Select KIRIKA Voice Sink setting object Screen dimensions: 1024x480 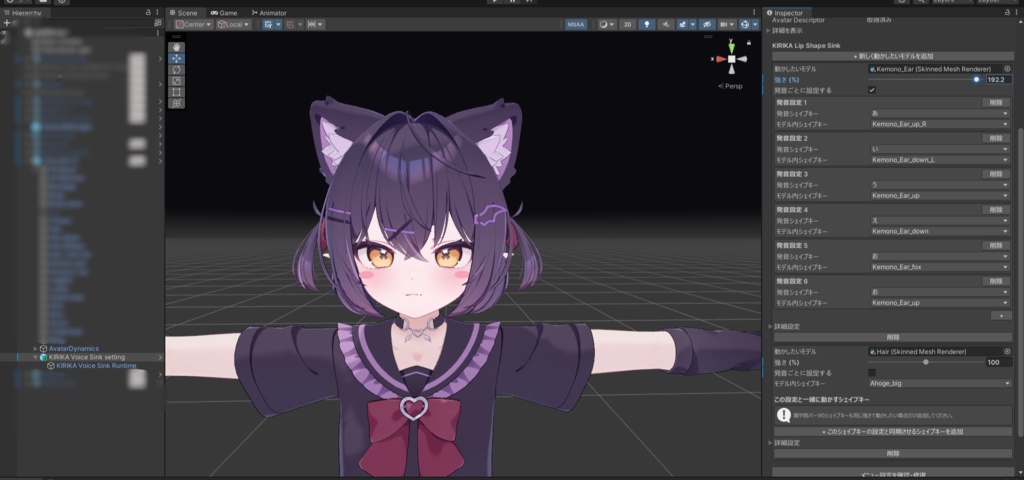click(x=86, y=357)
